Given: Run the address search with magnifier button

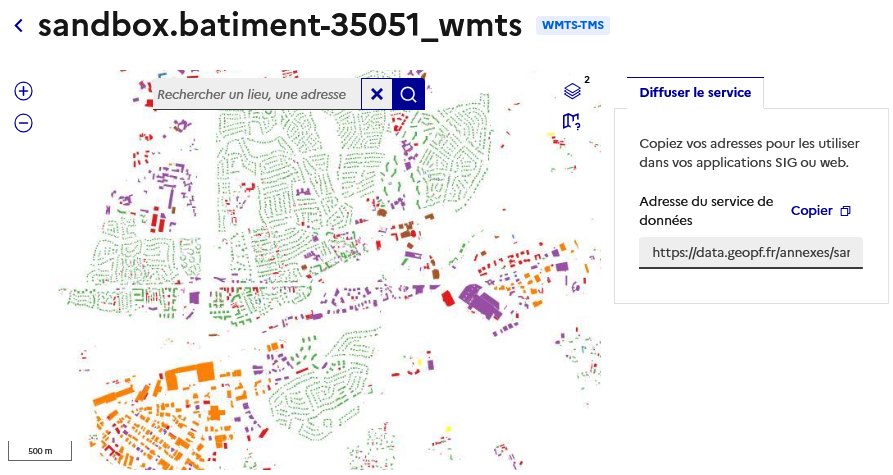Looking at the screenshot, I should click(408, 94).
